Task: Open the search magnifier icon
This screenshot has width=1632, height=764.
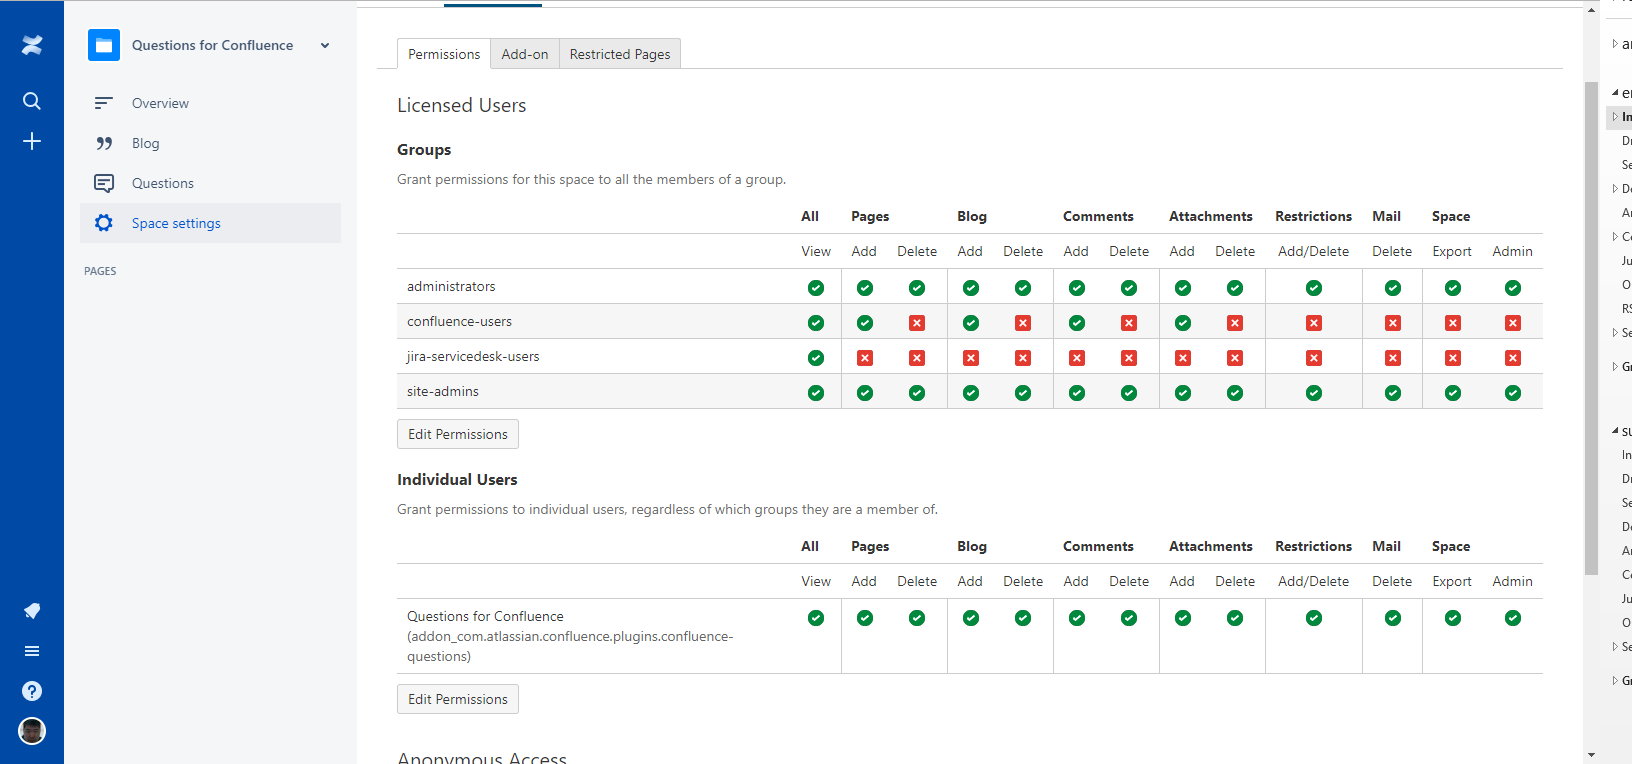Action: coord(32,101)
